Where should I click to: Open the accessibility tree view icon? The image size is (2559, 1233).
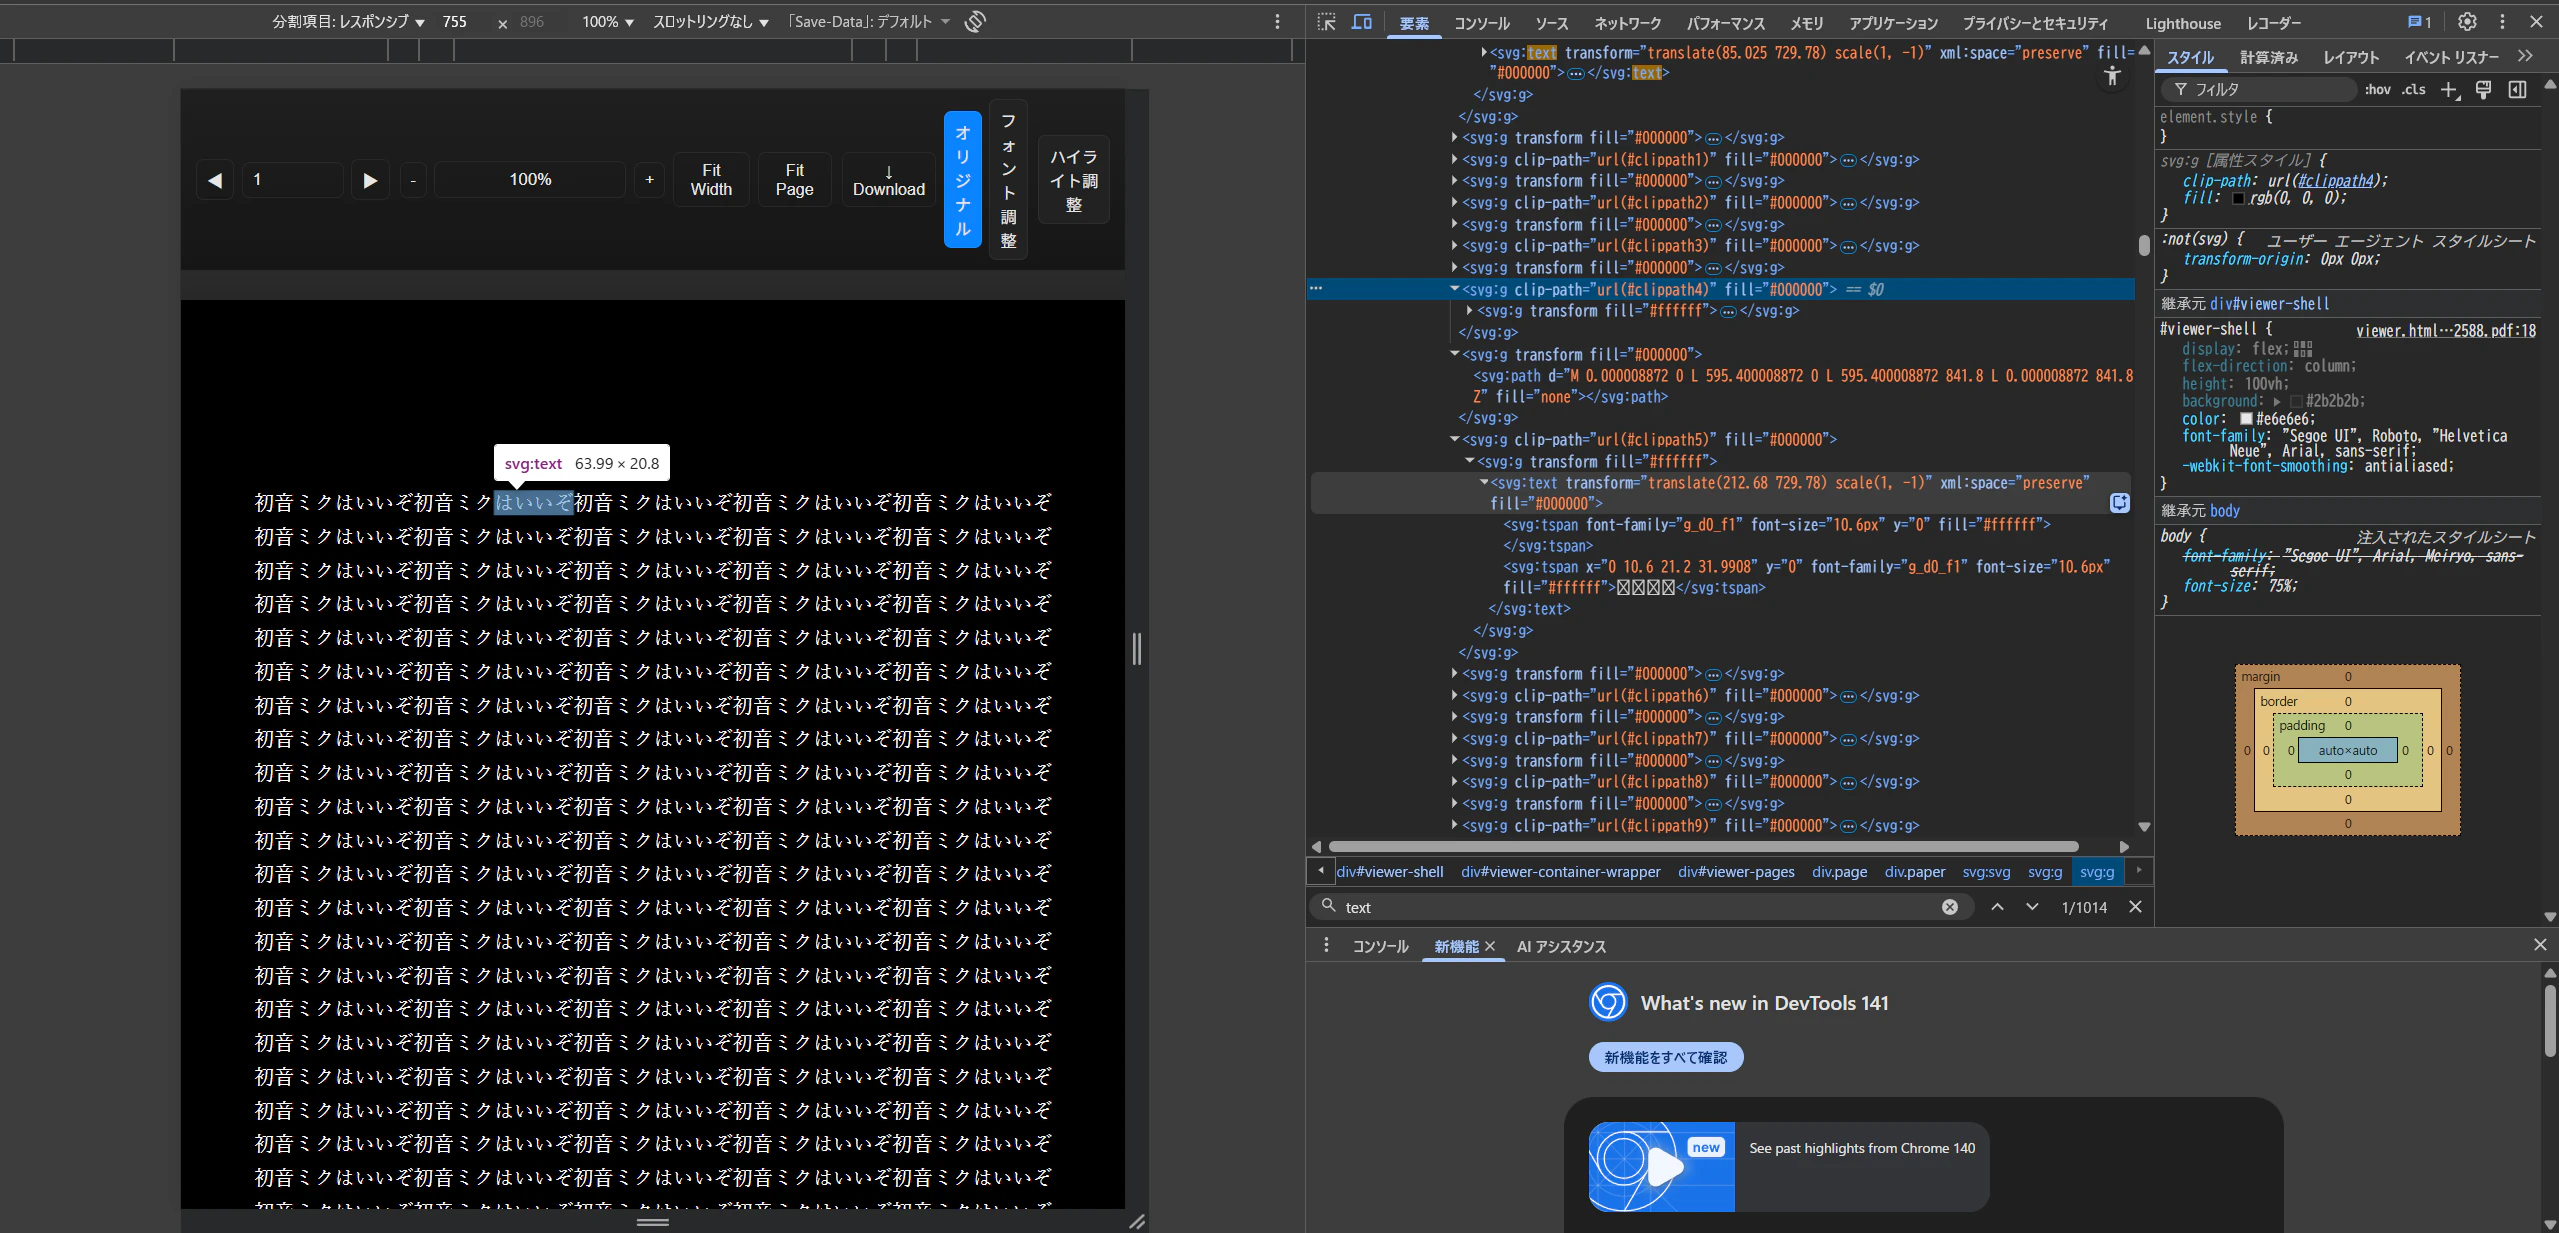(2112, 76)
